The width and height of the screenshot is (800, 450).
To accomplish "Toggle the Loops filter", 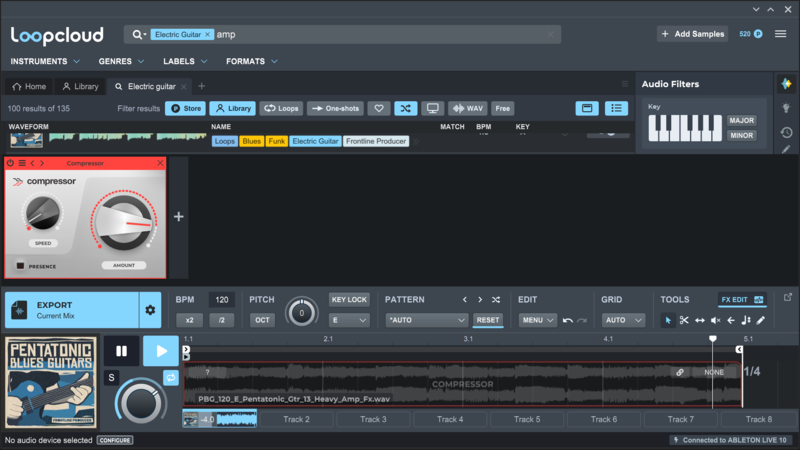I will point(282,108).
